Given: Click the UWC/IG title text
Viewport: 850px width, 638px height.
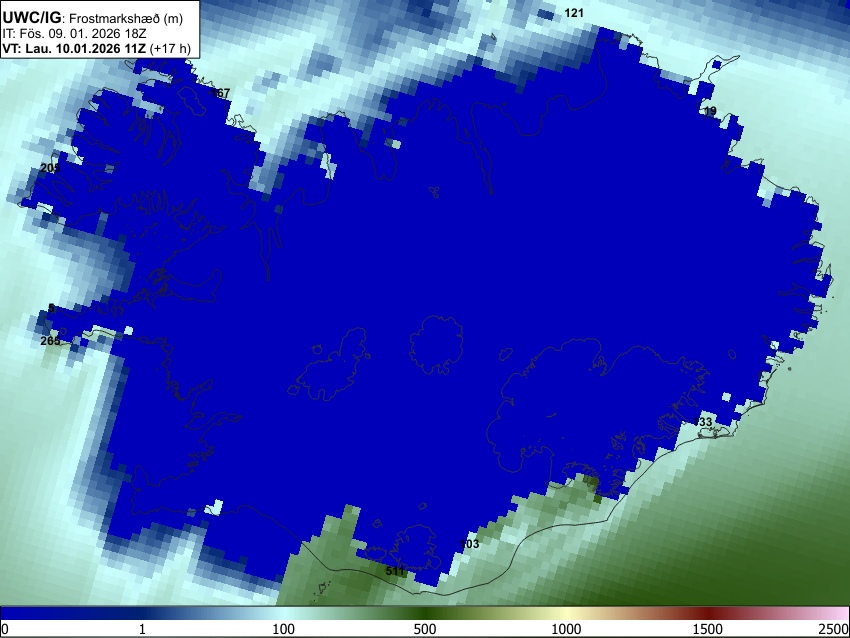Looking at the screenshot, I should click(32, 17).
